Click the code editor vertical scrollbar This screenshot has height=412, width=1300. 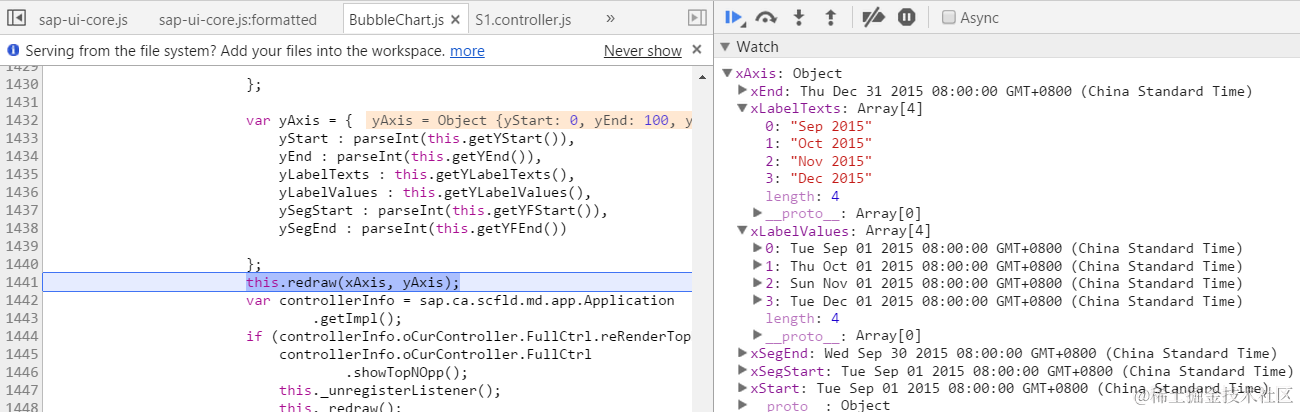[x=703, y=238]
